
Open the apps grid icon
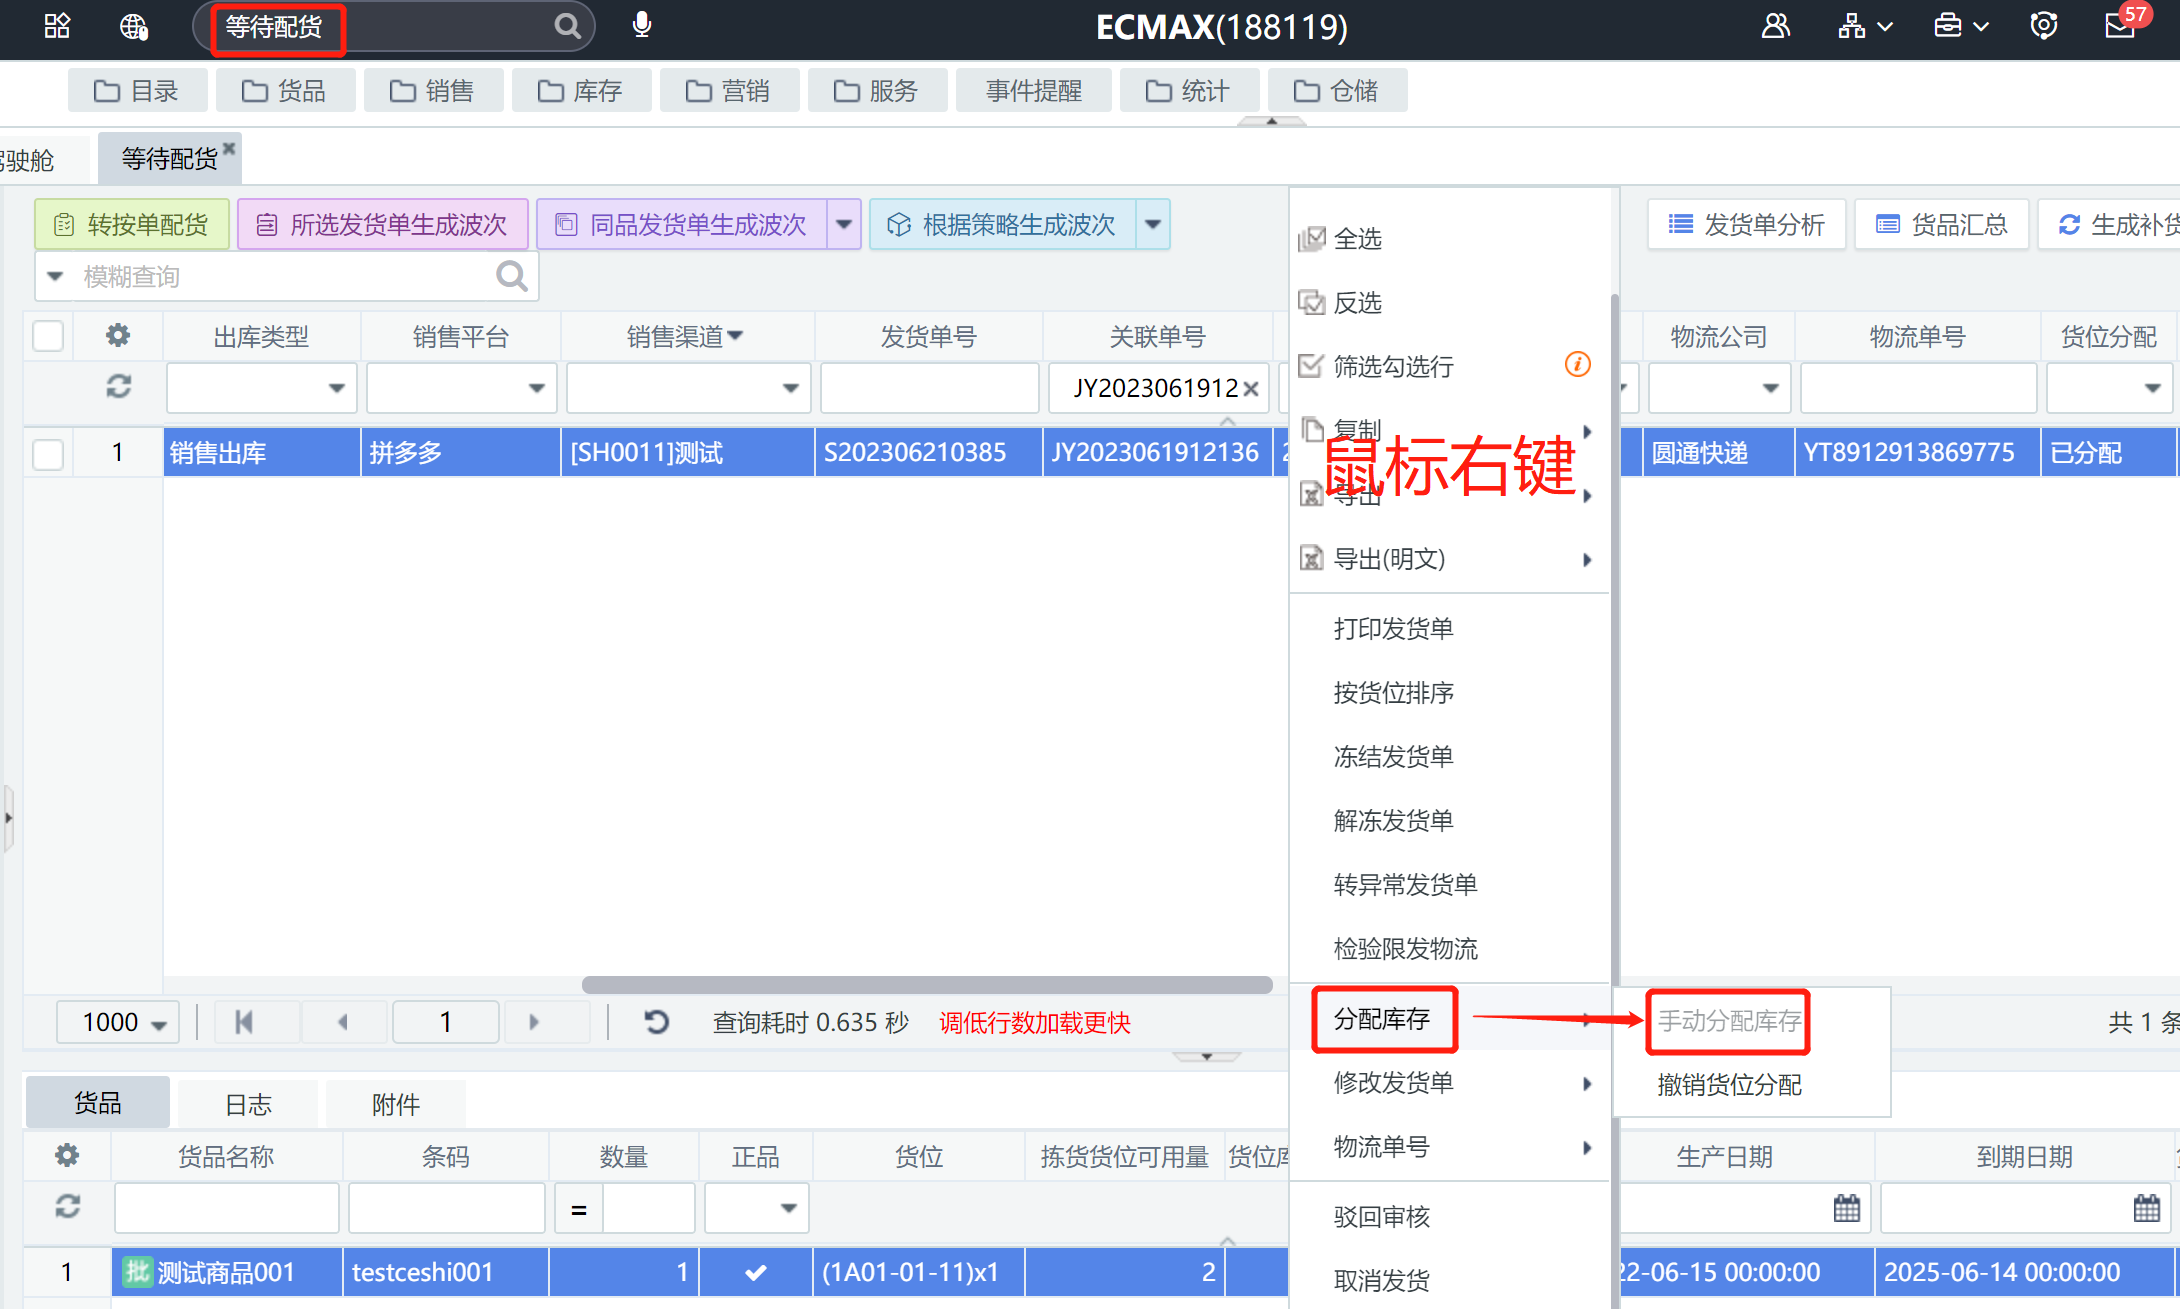[x=57, y=26]
